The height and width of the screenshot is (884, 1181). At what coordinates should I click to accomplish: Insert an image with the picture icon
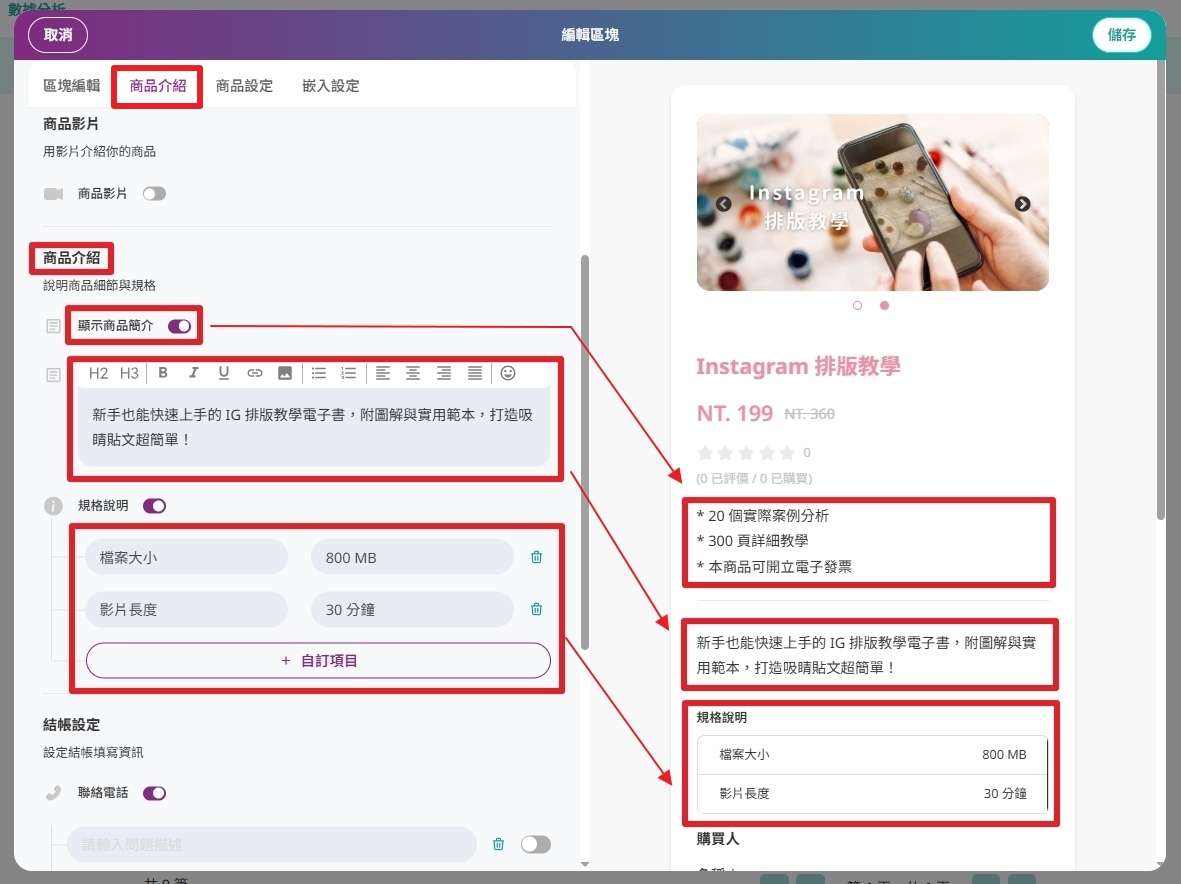[285, 373]
